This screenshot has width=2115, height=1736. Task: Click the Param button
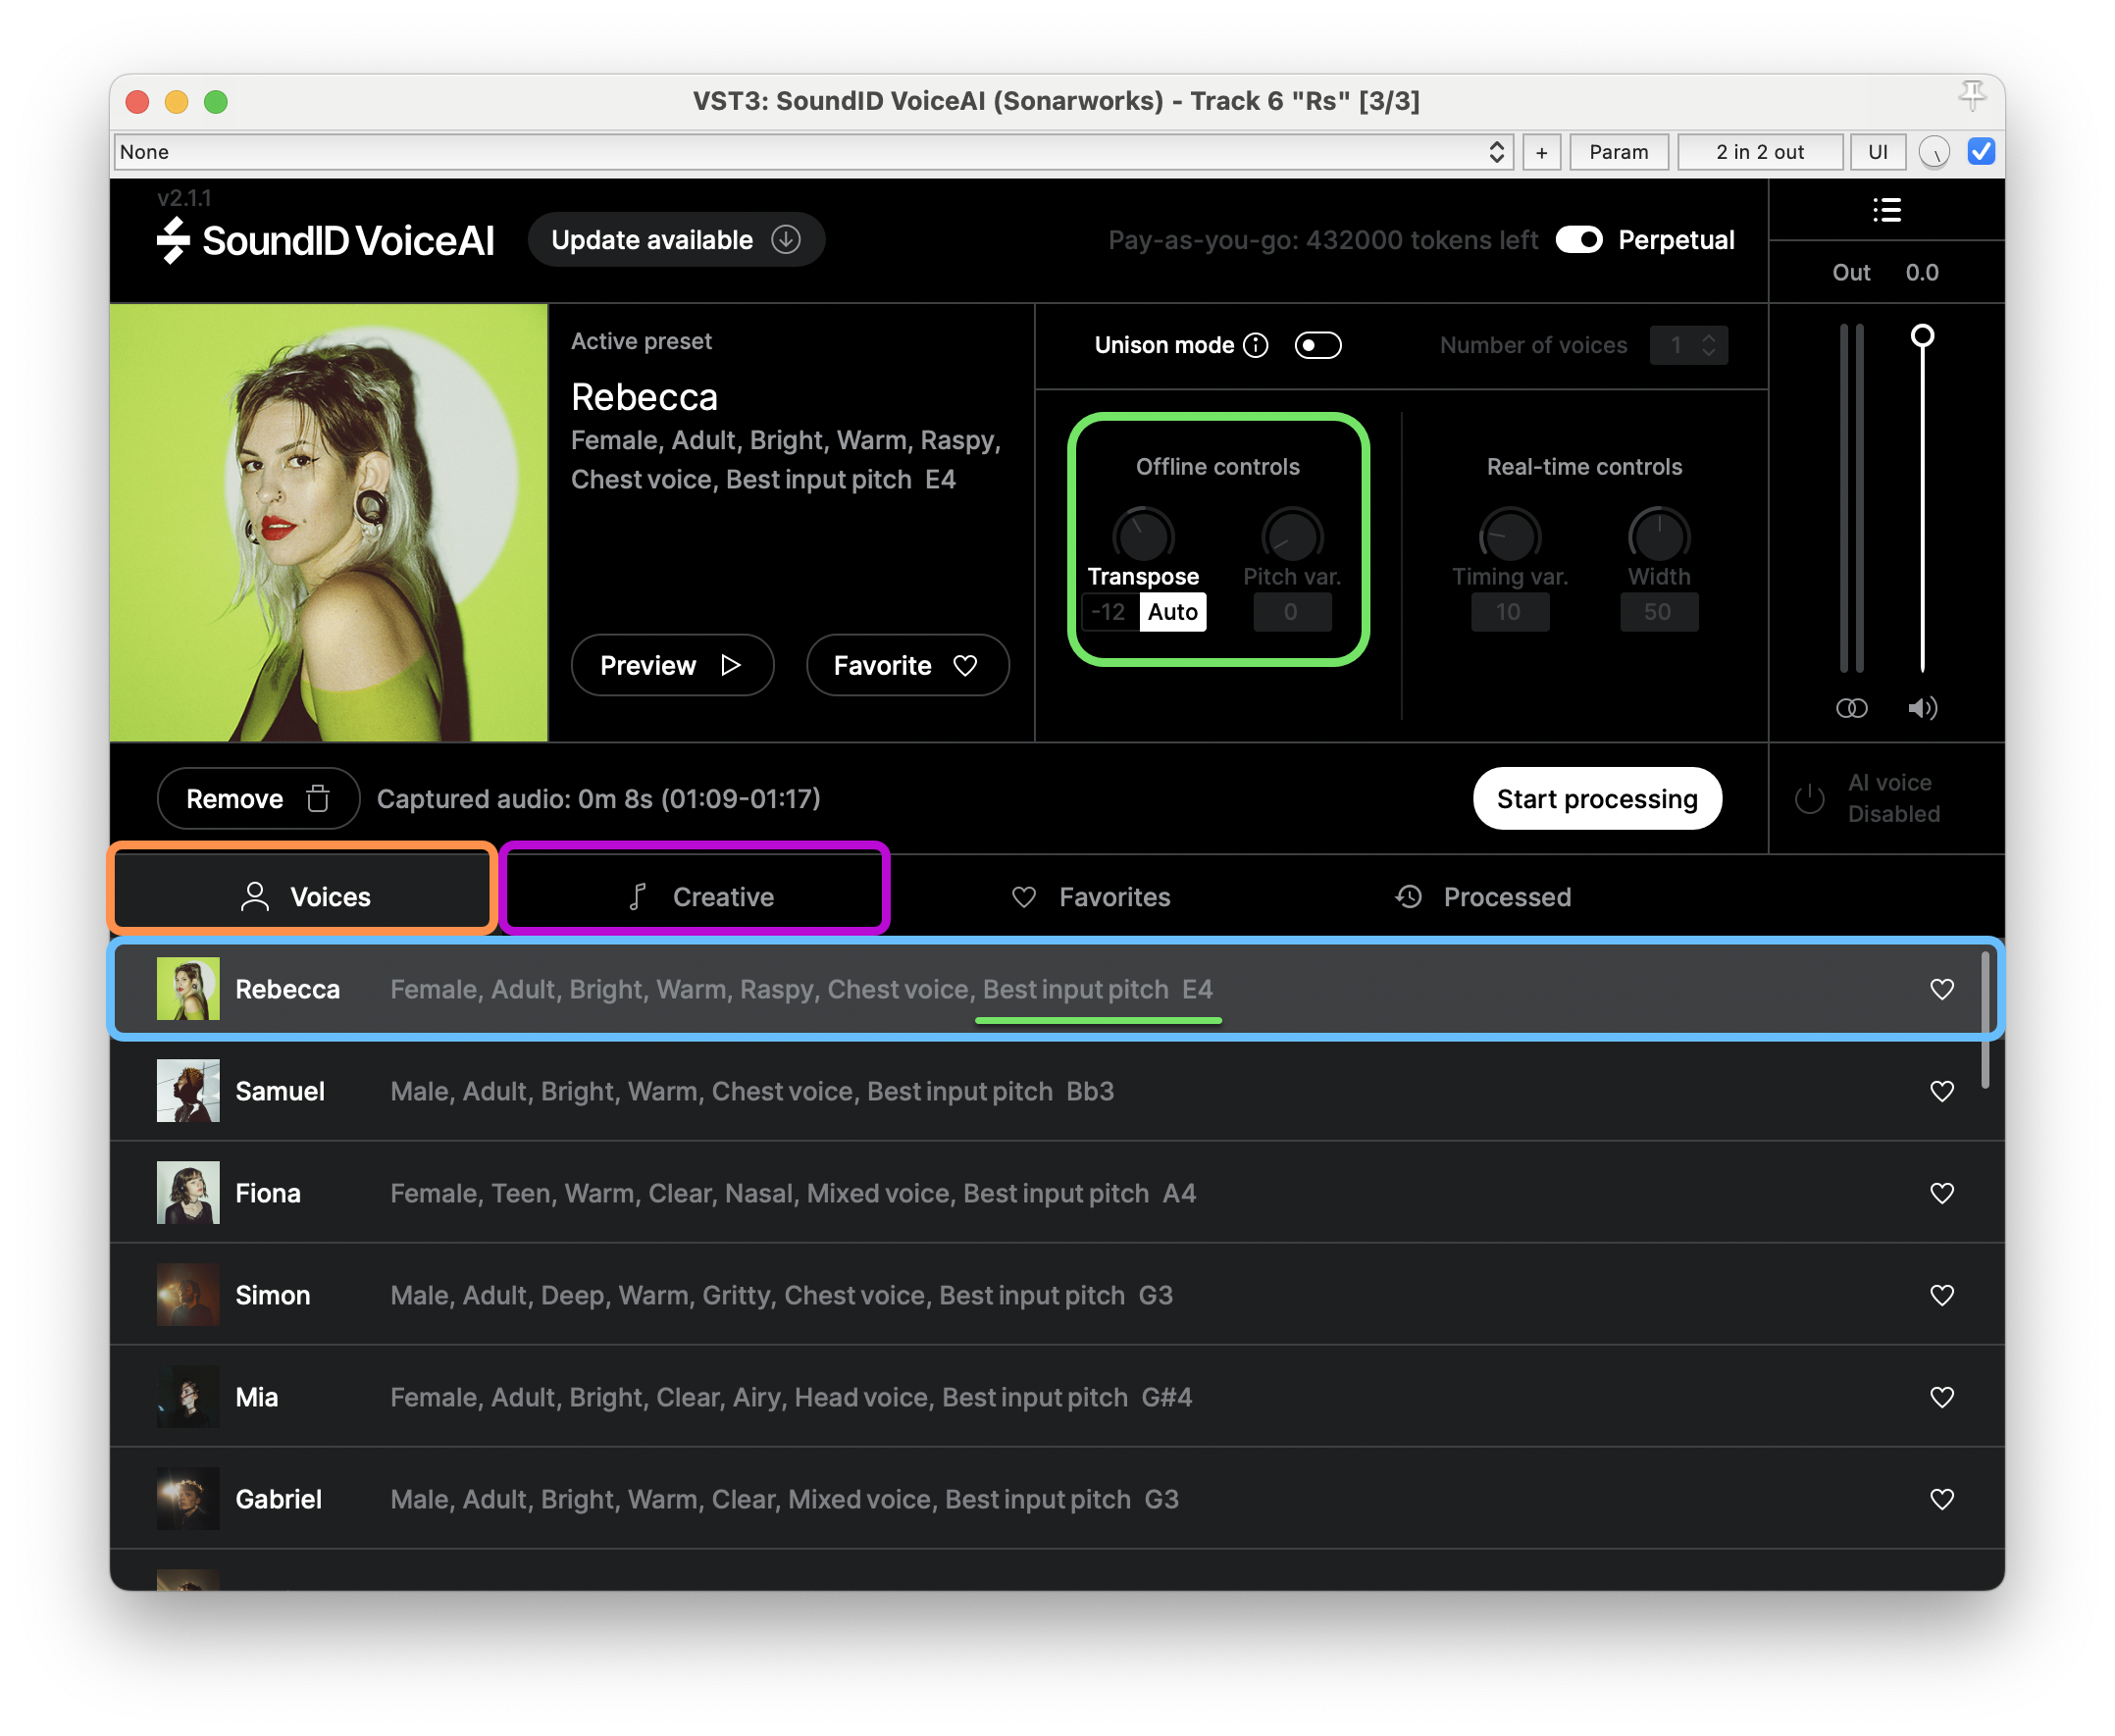tap(1618, 152)
